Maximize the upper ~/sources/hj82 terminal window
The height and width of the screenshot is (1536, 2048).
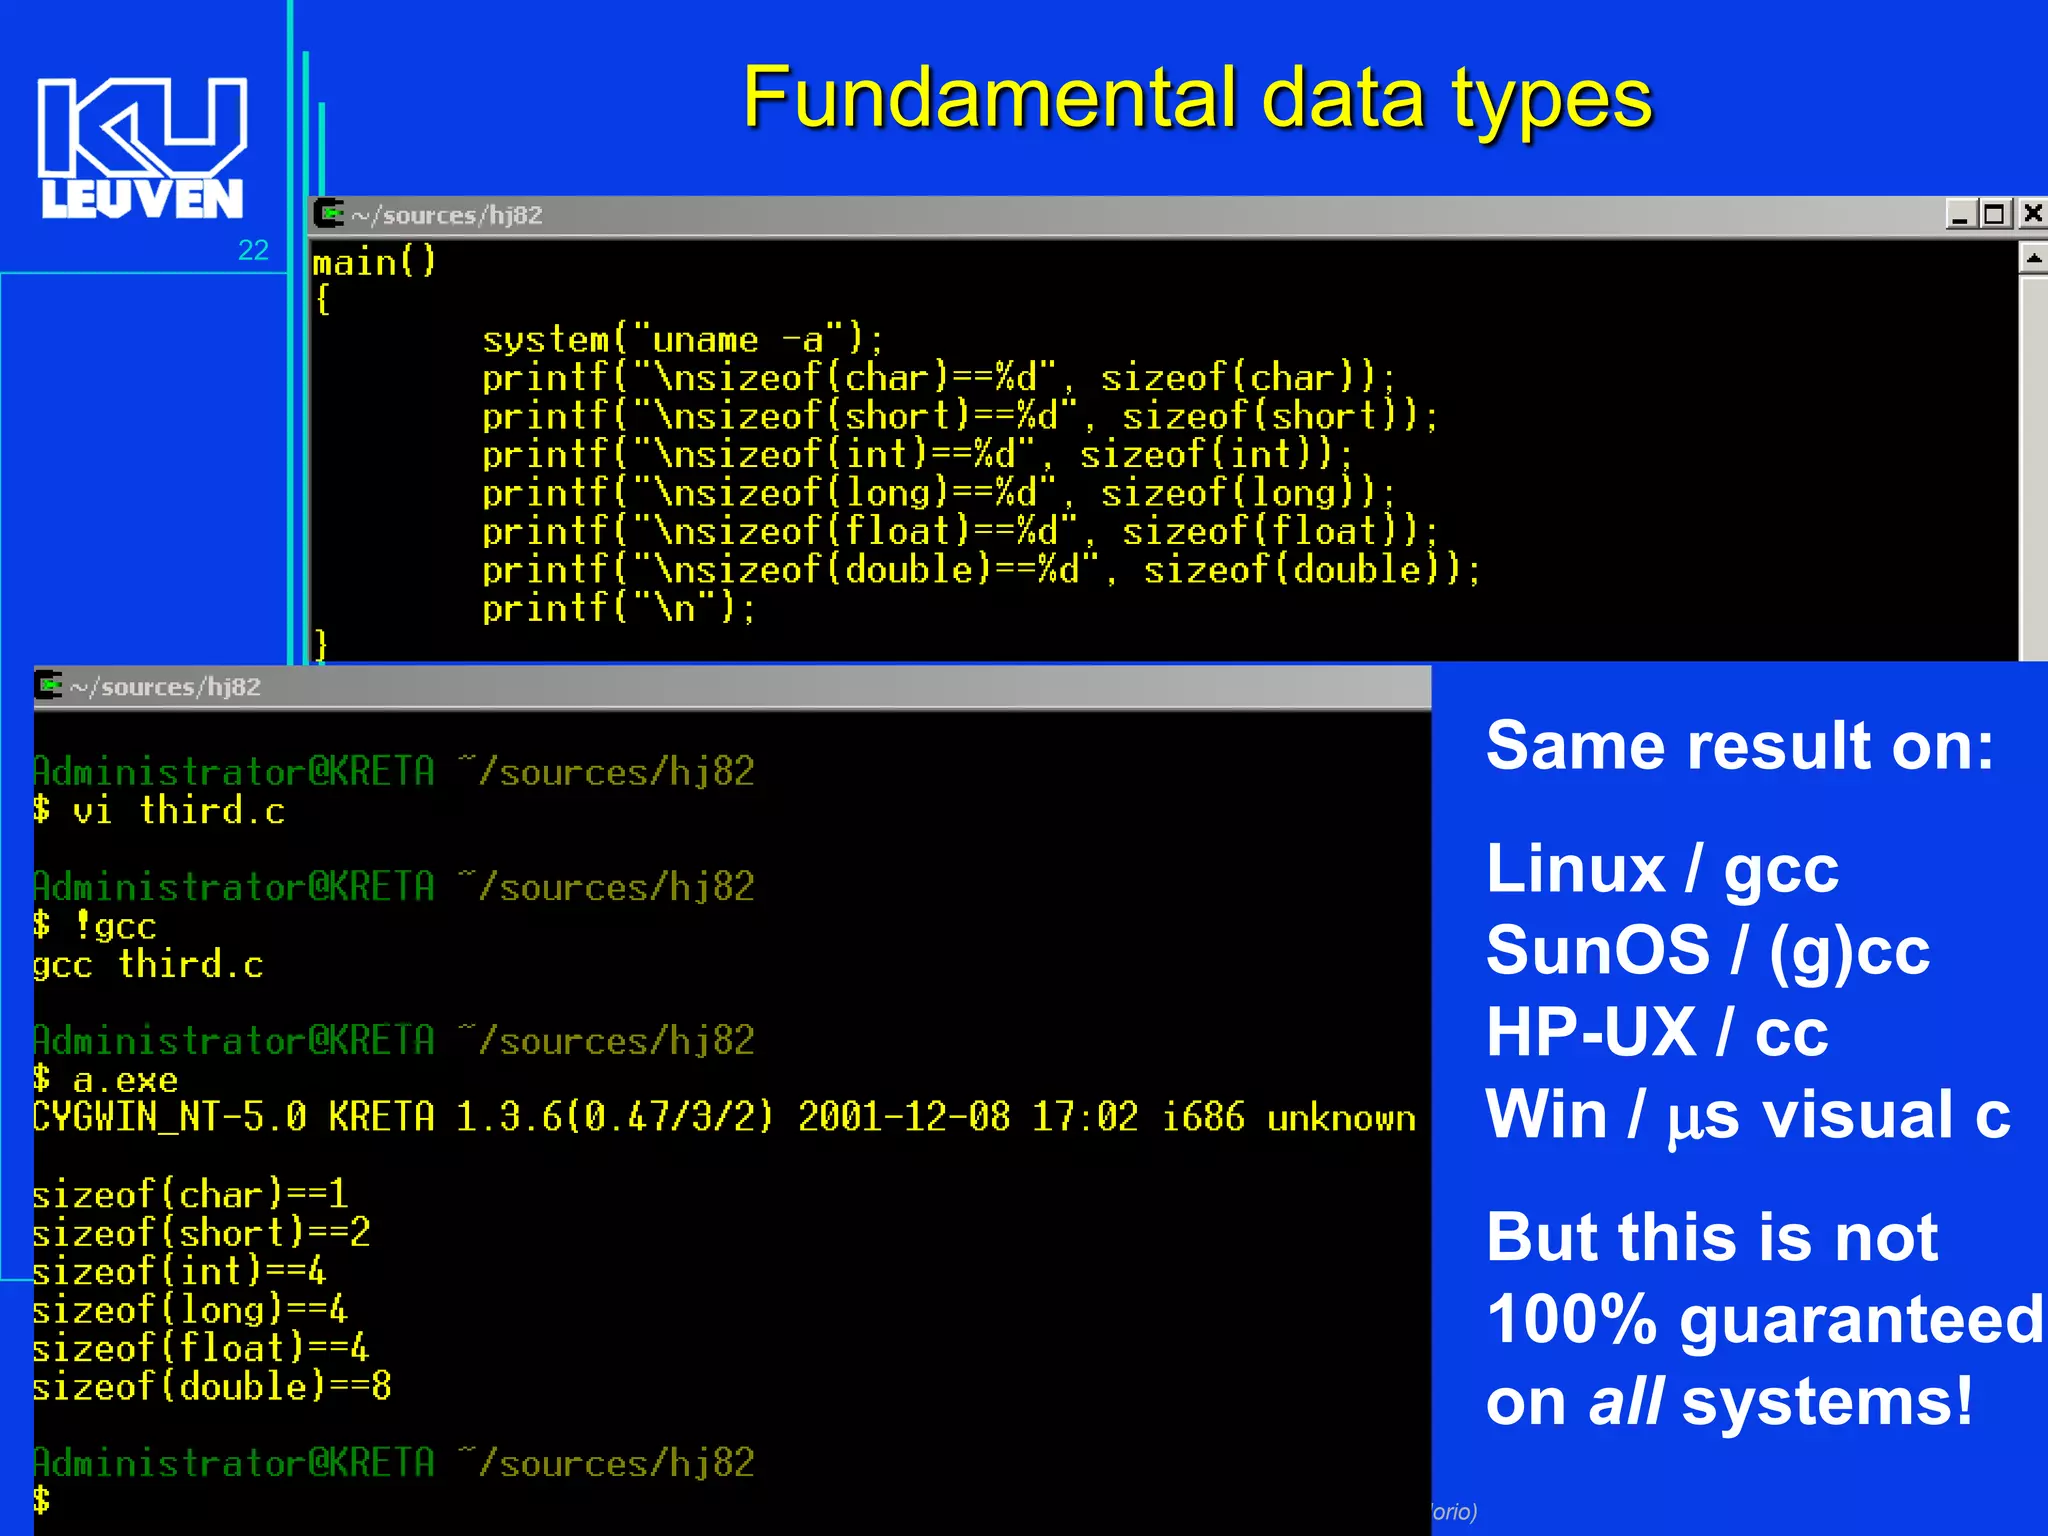pos(1995,214)
